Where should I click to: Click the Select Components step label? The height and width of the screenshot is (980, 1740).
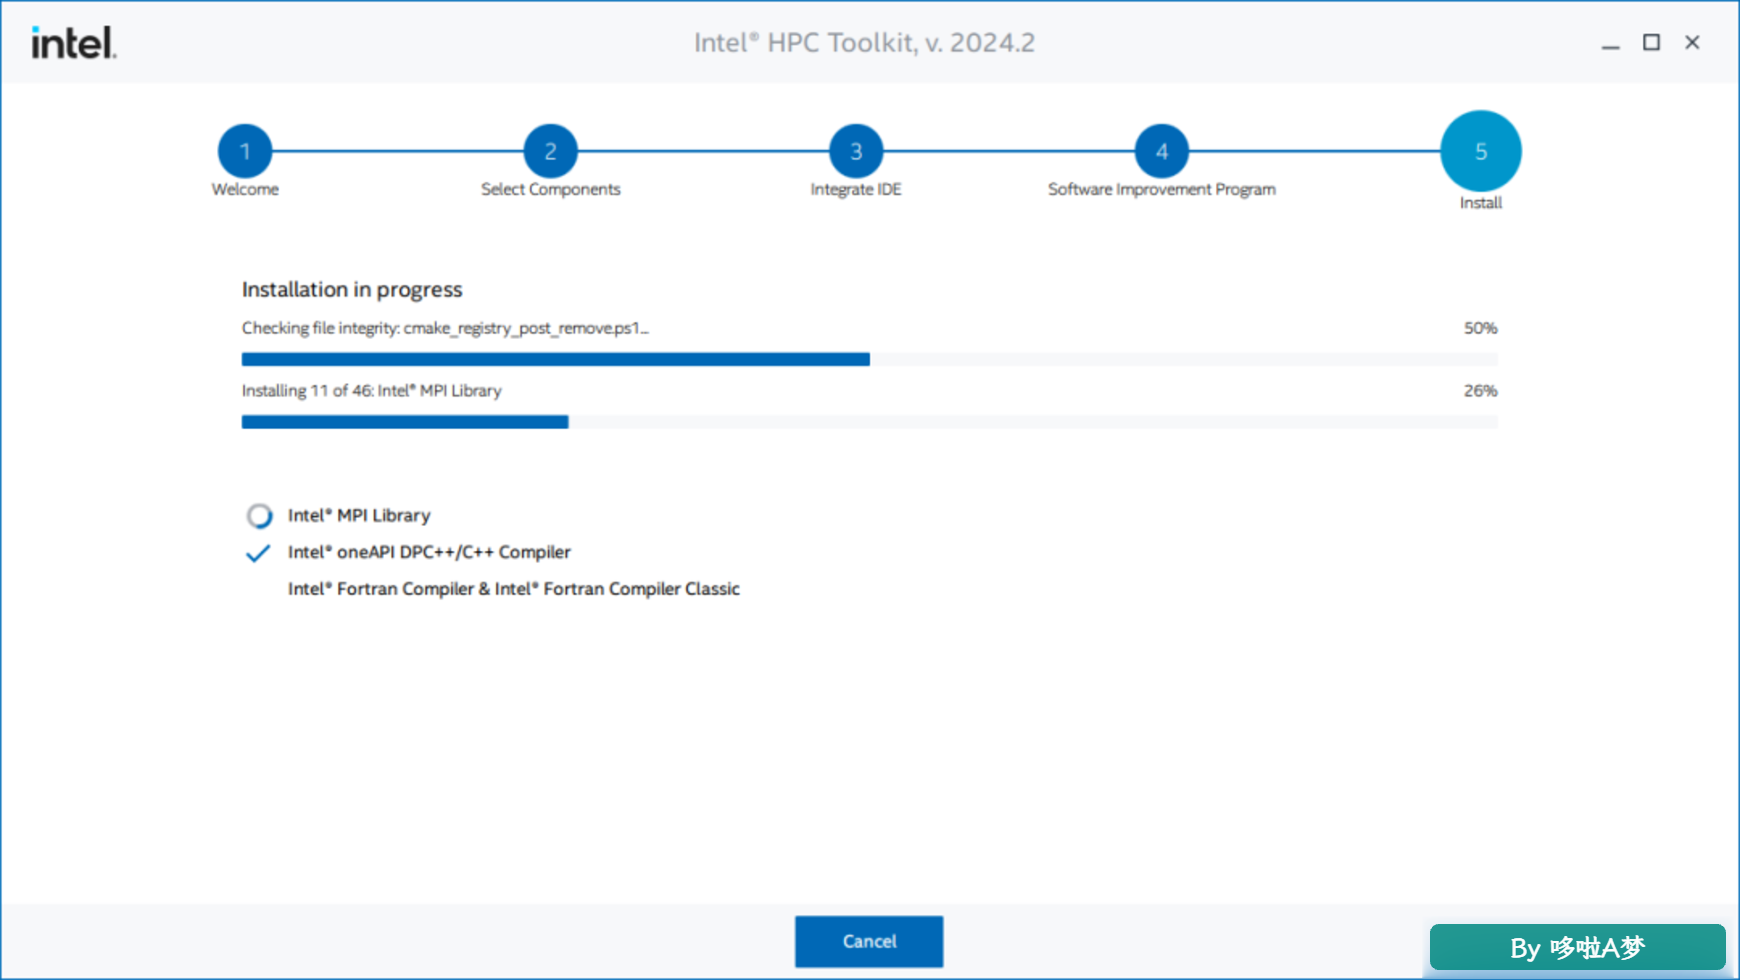click(551, 189)
